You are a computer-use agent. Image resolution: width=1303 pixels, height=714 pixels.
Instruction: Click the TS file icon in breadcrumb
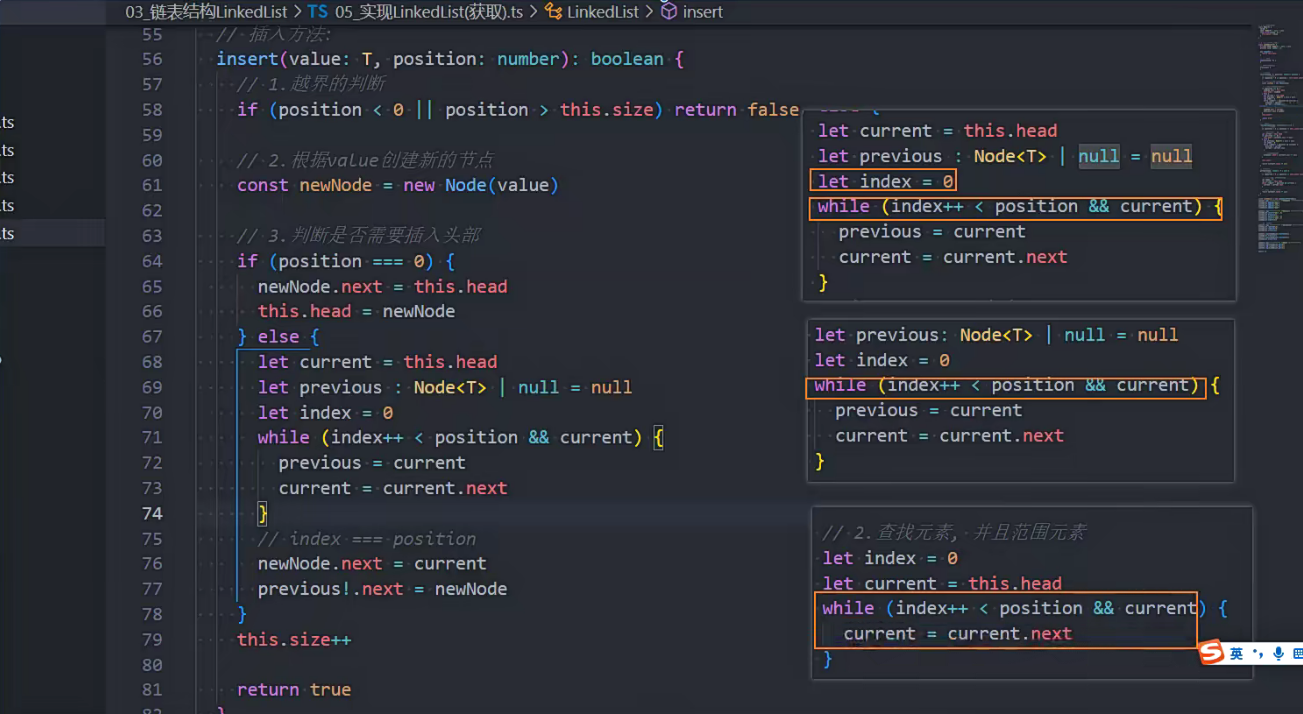(317, 12)
